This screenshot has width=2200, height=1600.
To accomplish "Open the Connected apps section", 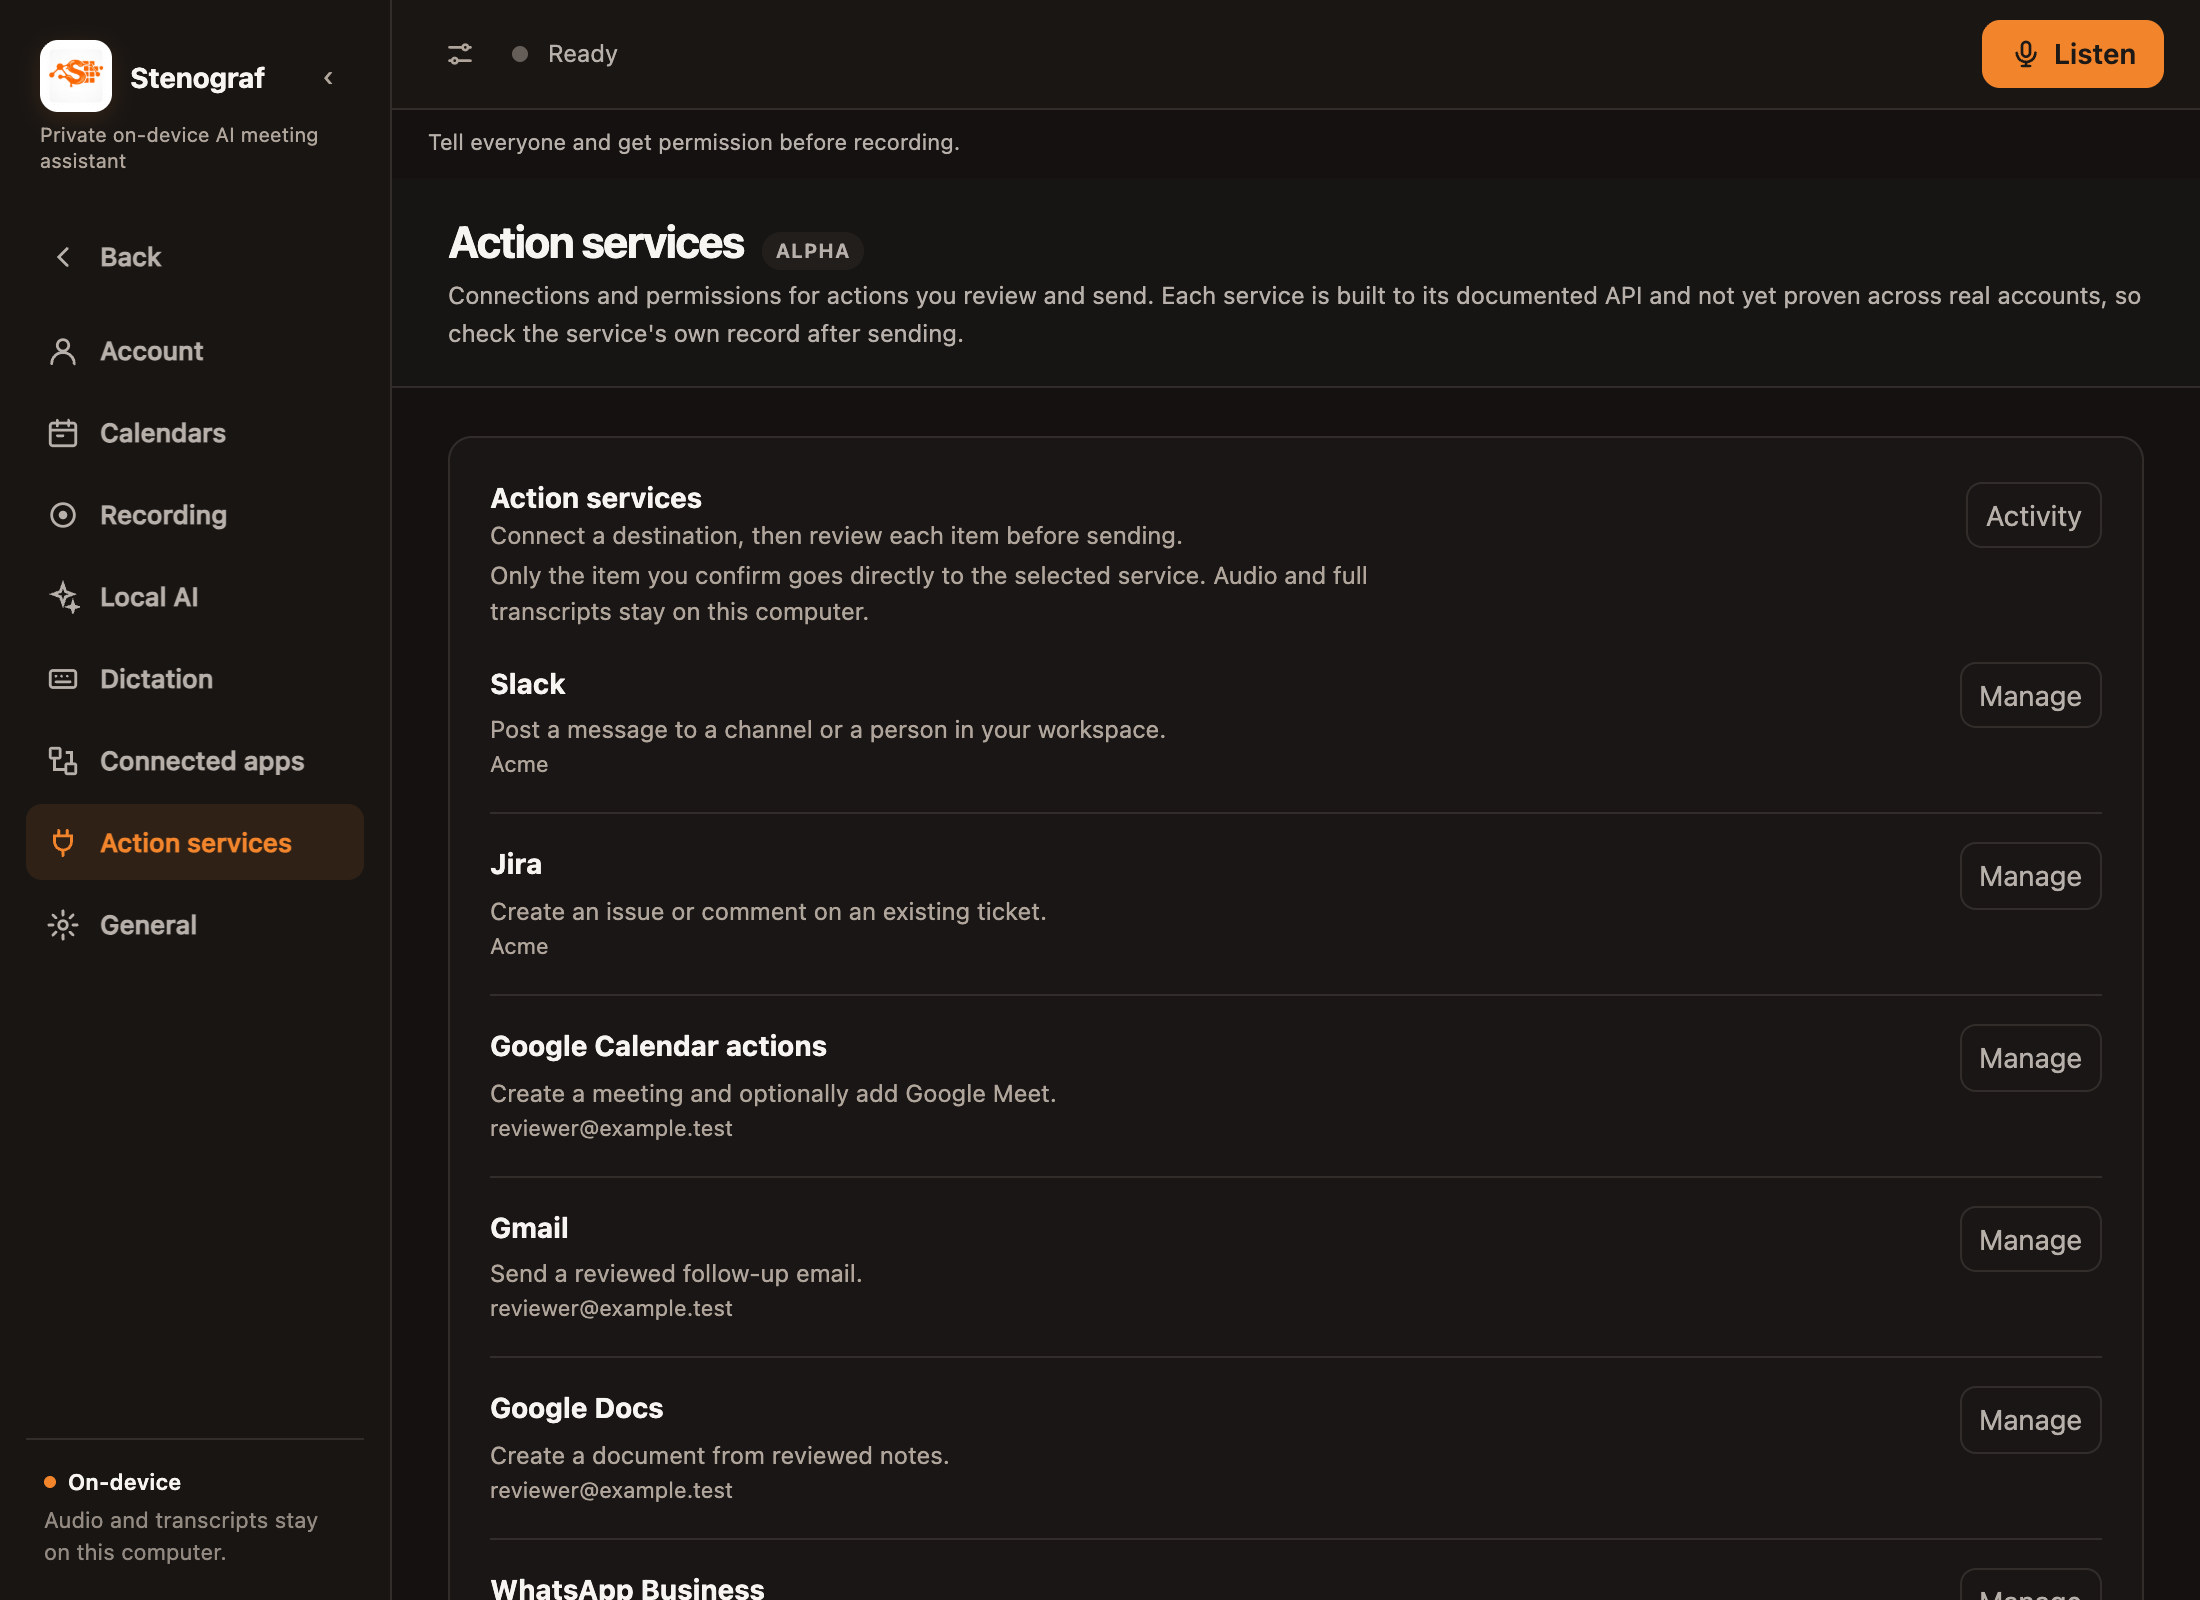I will (195, 761).
